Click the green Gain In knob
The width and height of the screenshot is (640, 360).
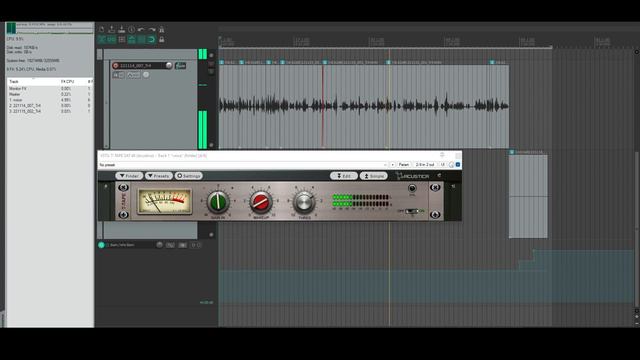[218, 202]
